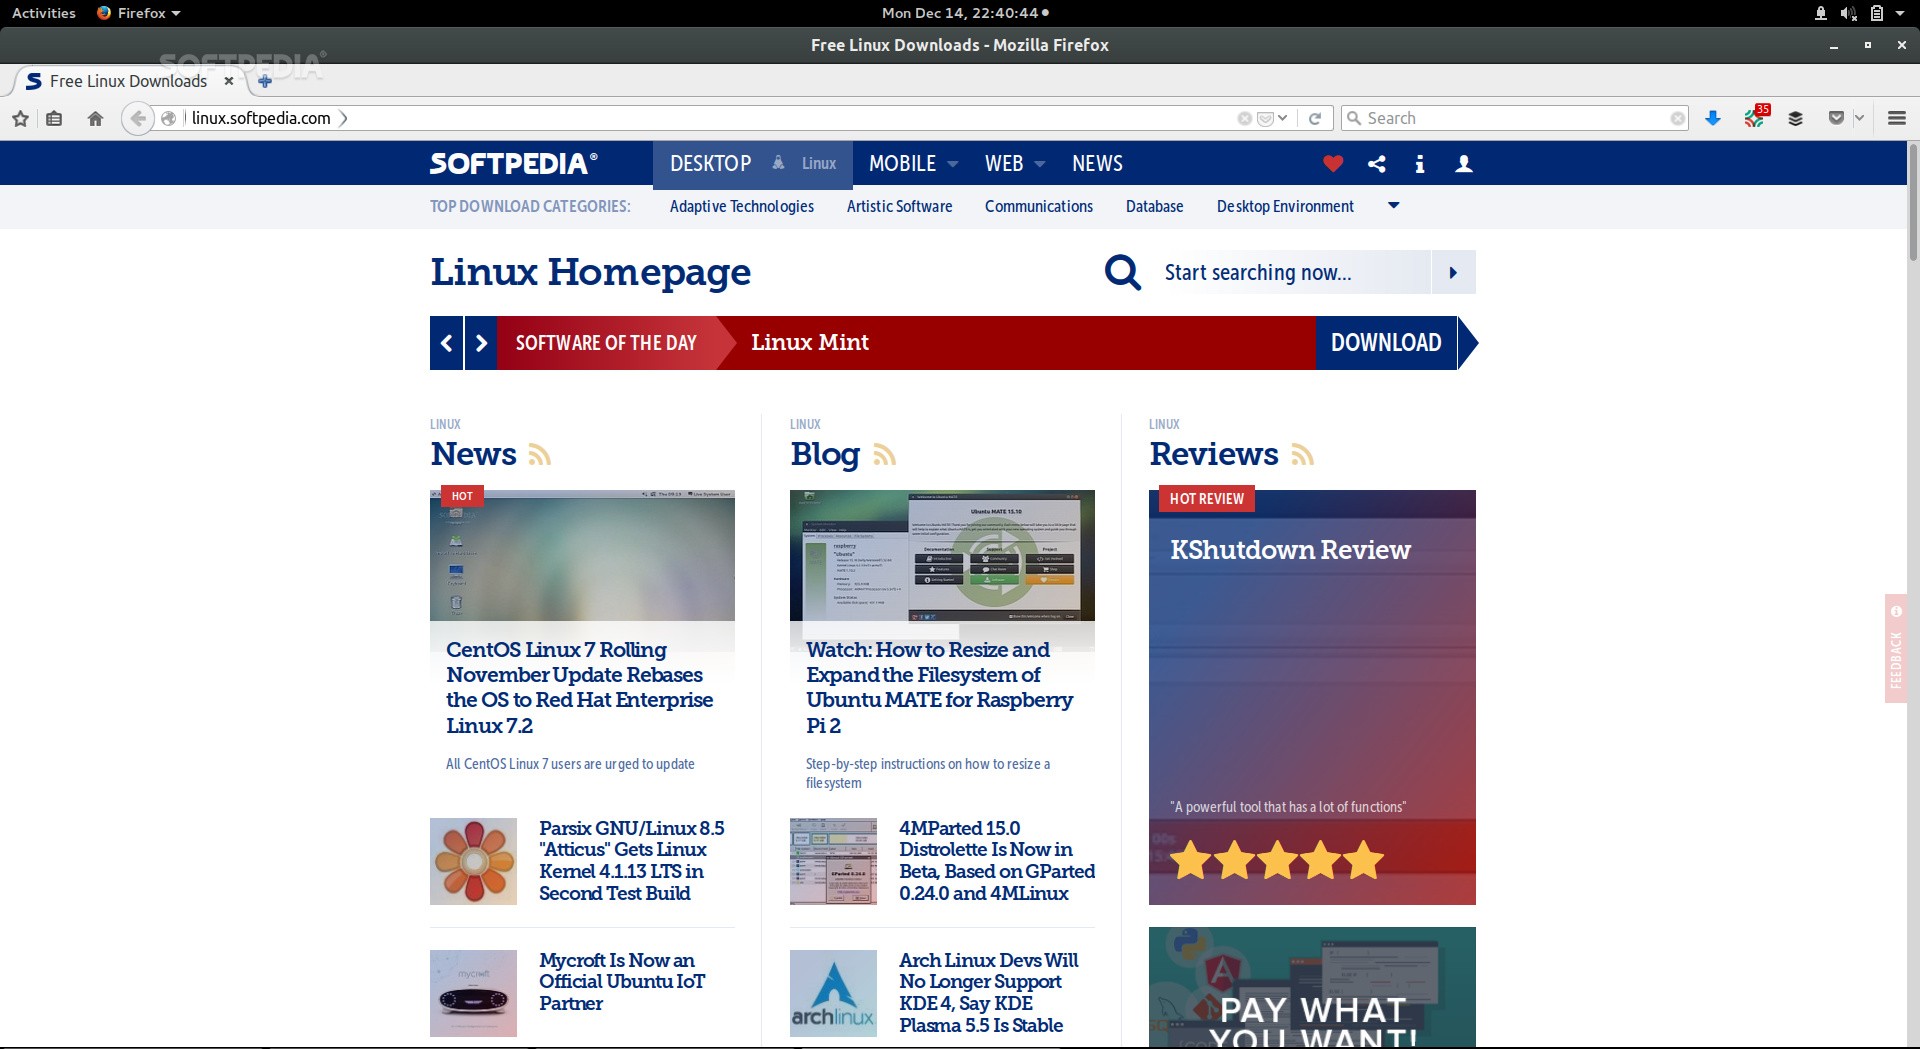Click the Parsix flower thumbnail

473,861
